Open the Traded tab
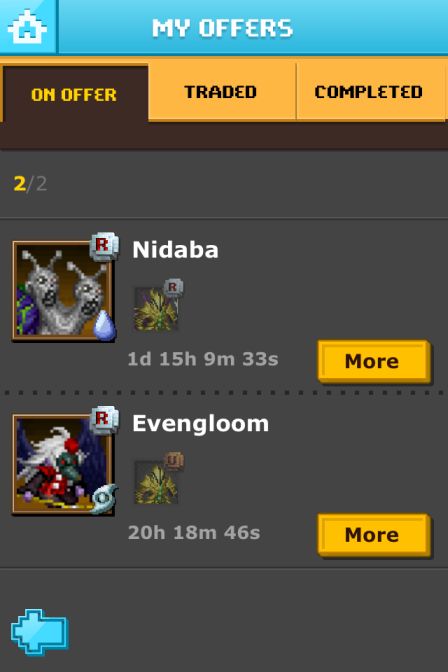Image resolution: width=448 pixels, height=672 pixels. [222, 92]
